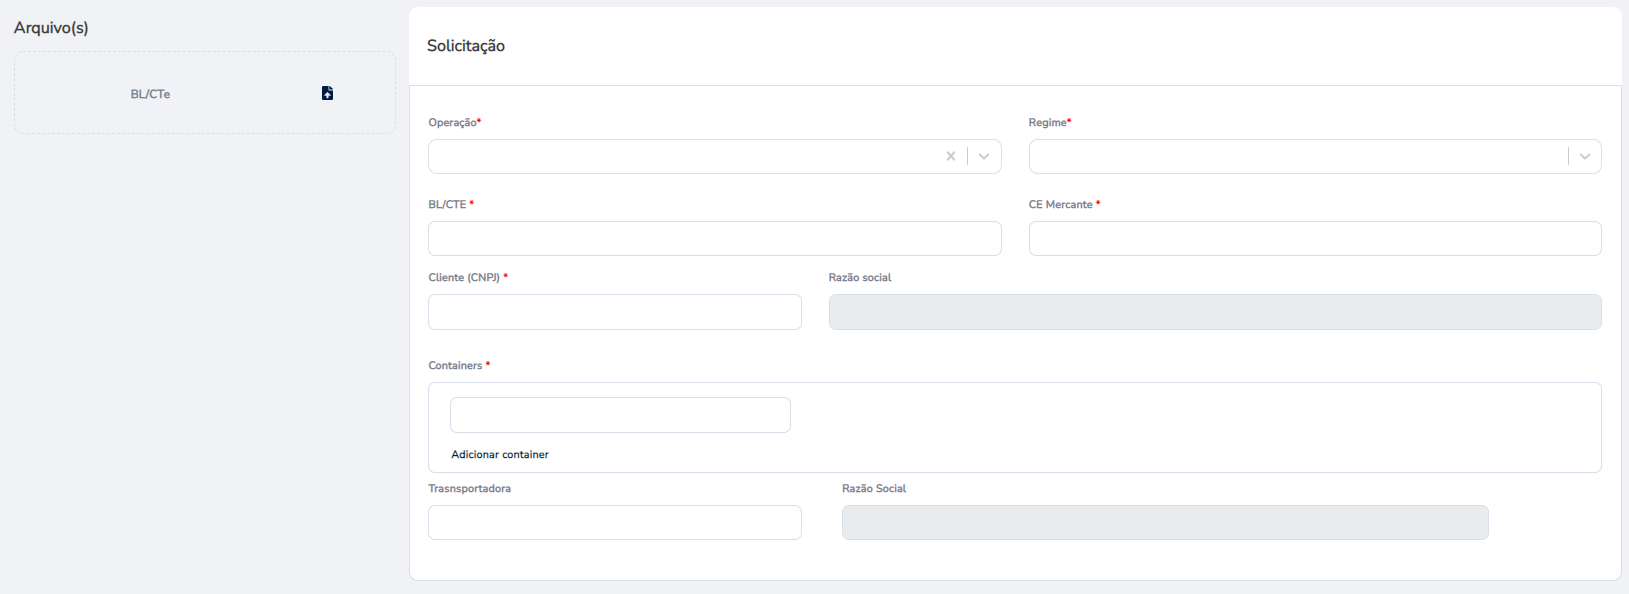1629x594 pixels.
Task: Click the disabled Razão social field beside Cliente (CNPJ)
Action: 1215,312
